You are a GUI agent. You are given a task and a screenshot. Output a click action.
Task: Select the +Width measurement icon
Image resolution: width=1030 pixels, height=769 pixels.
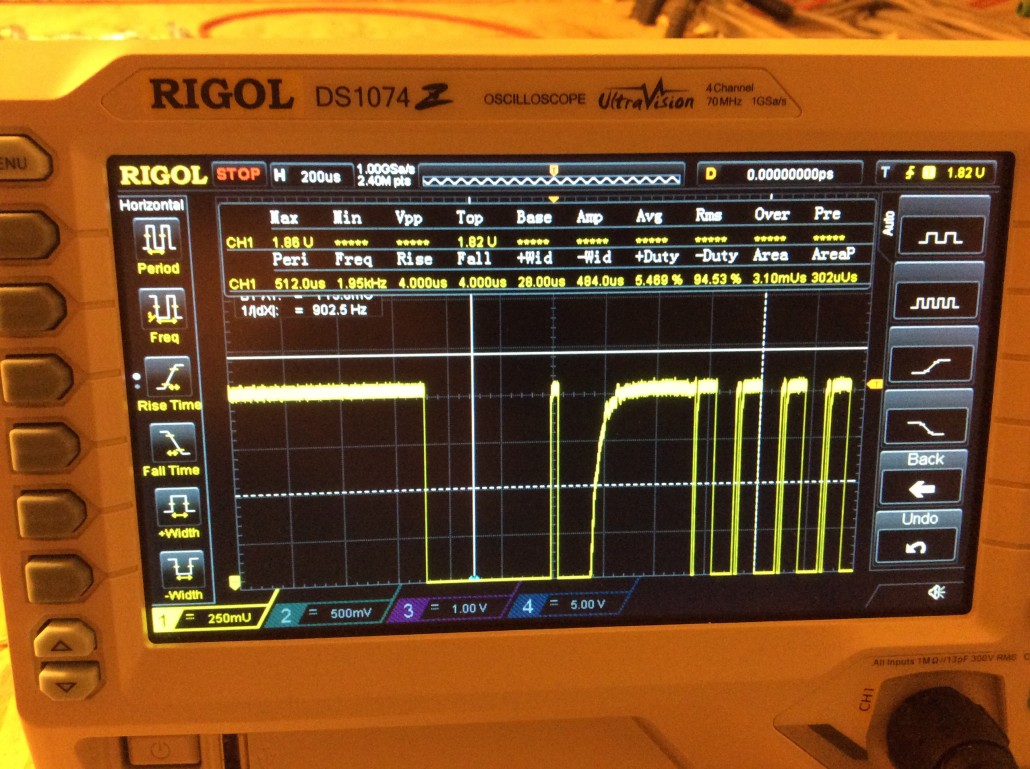177,506
